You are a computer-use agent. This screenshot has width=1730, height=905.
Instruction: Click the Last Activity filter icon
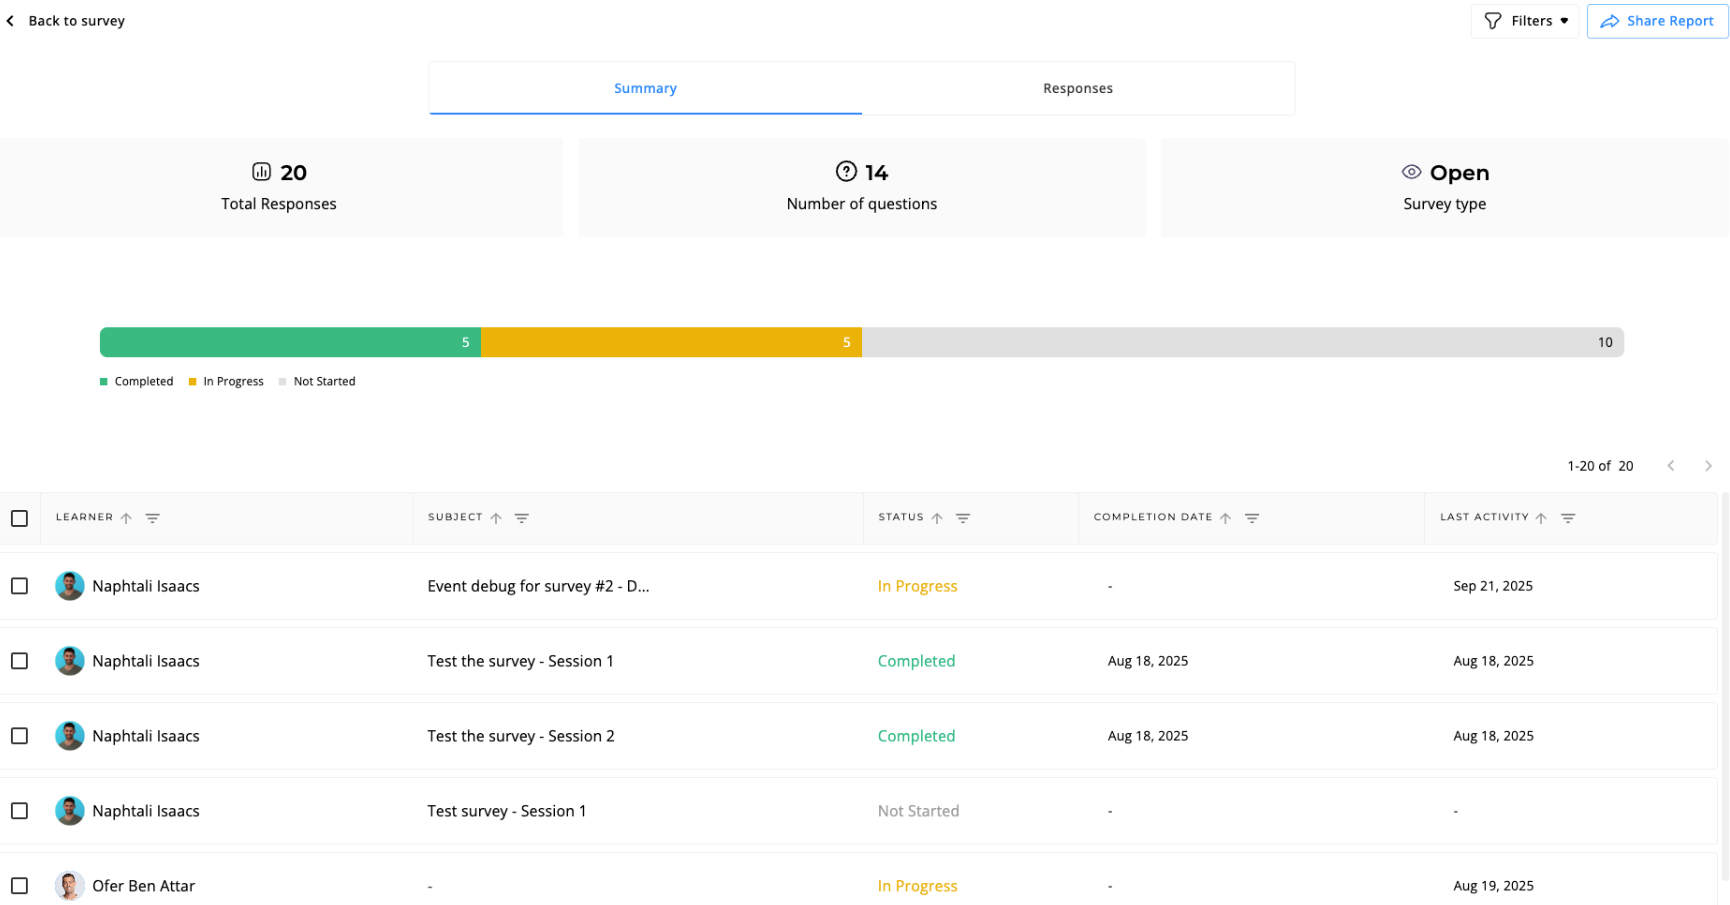[x=1568, y=518]
